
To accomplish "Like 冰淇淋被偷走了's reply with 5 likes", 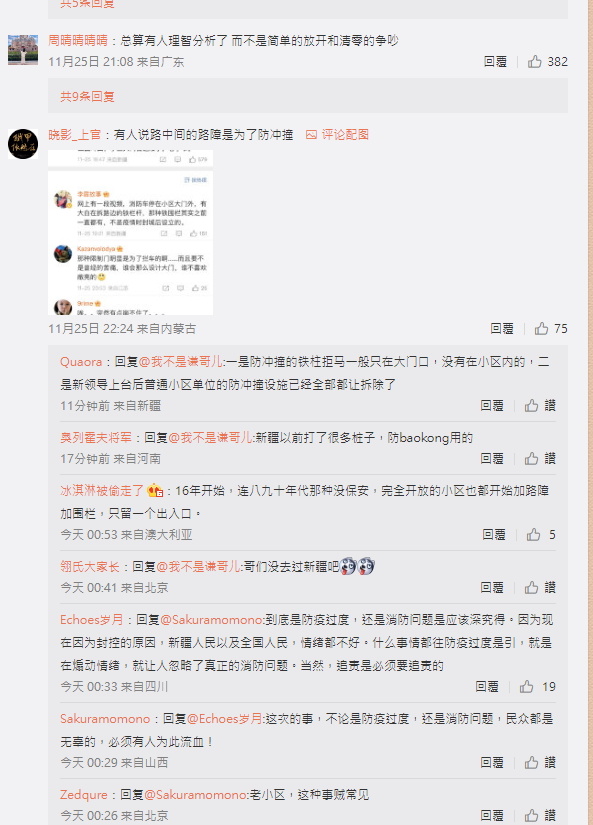I will coord(541,535).
